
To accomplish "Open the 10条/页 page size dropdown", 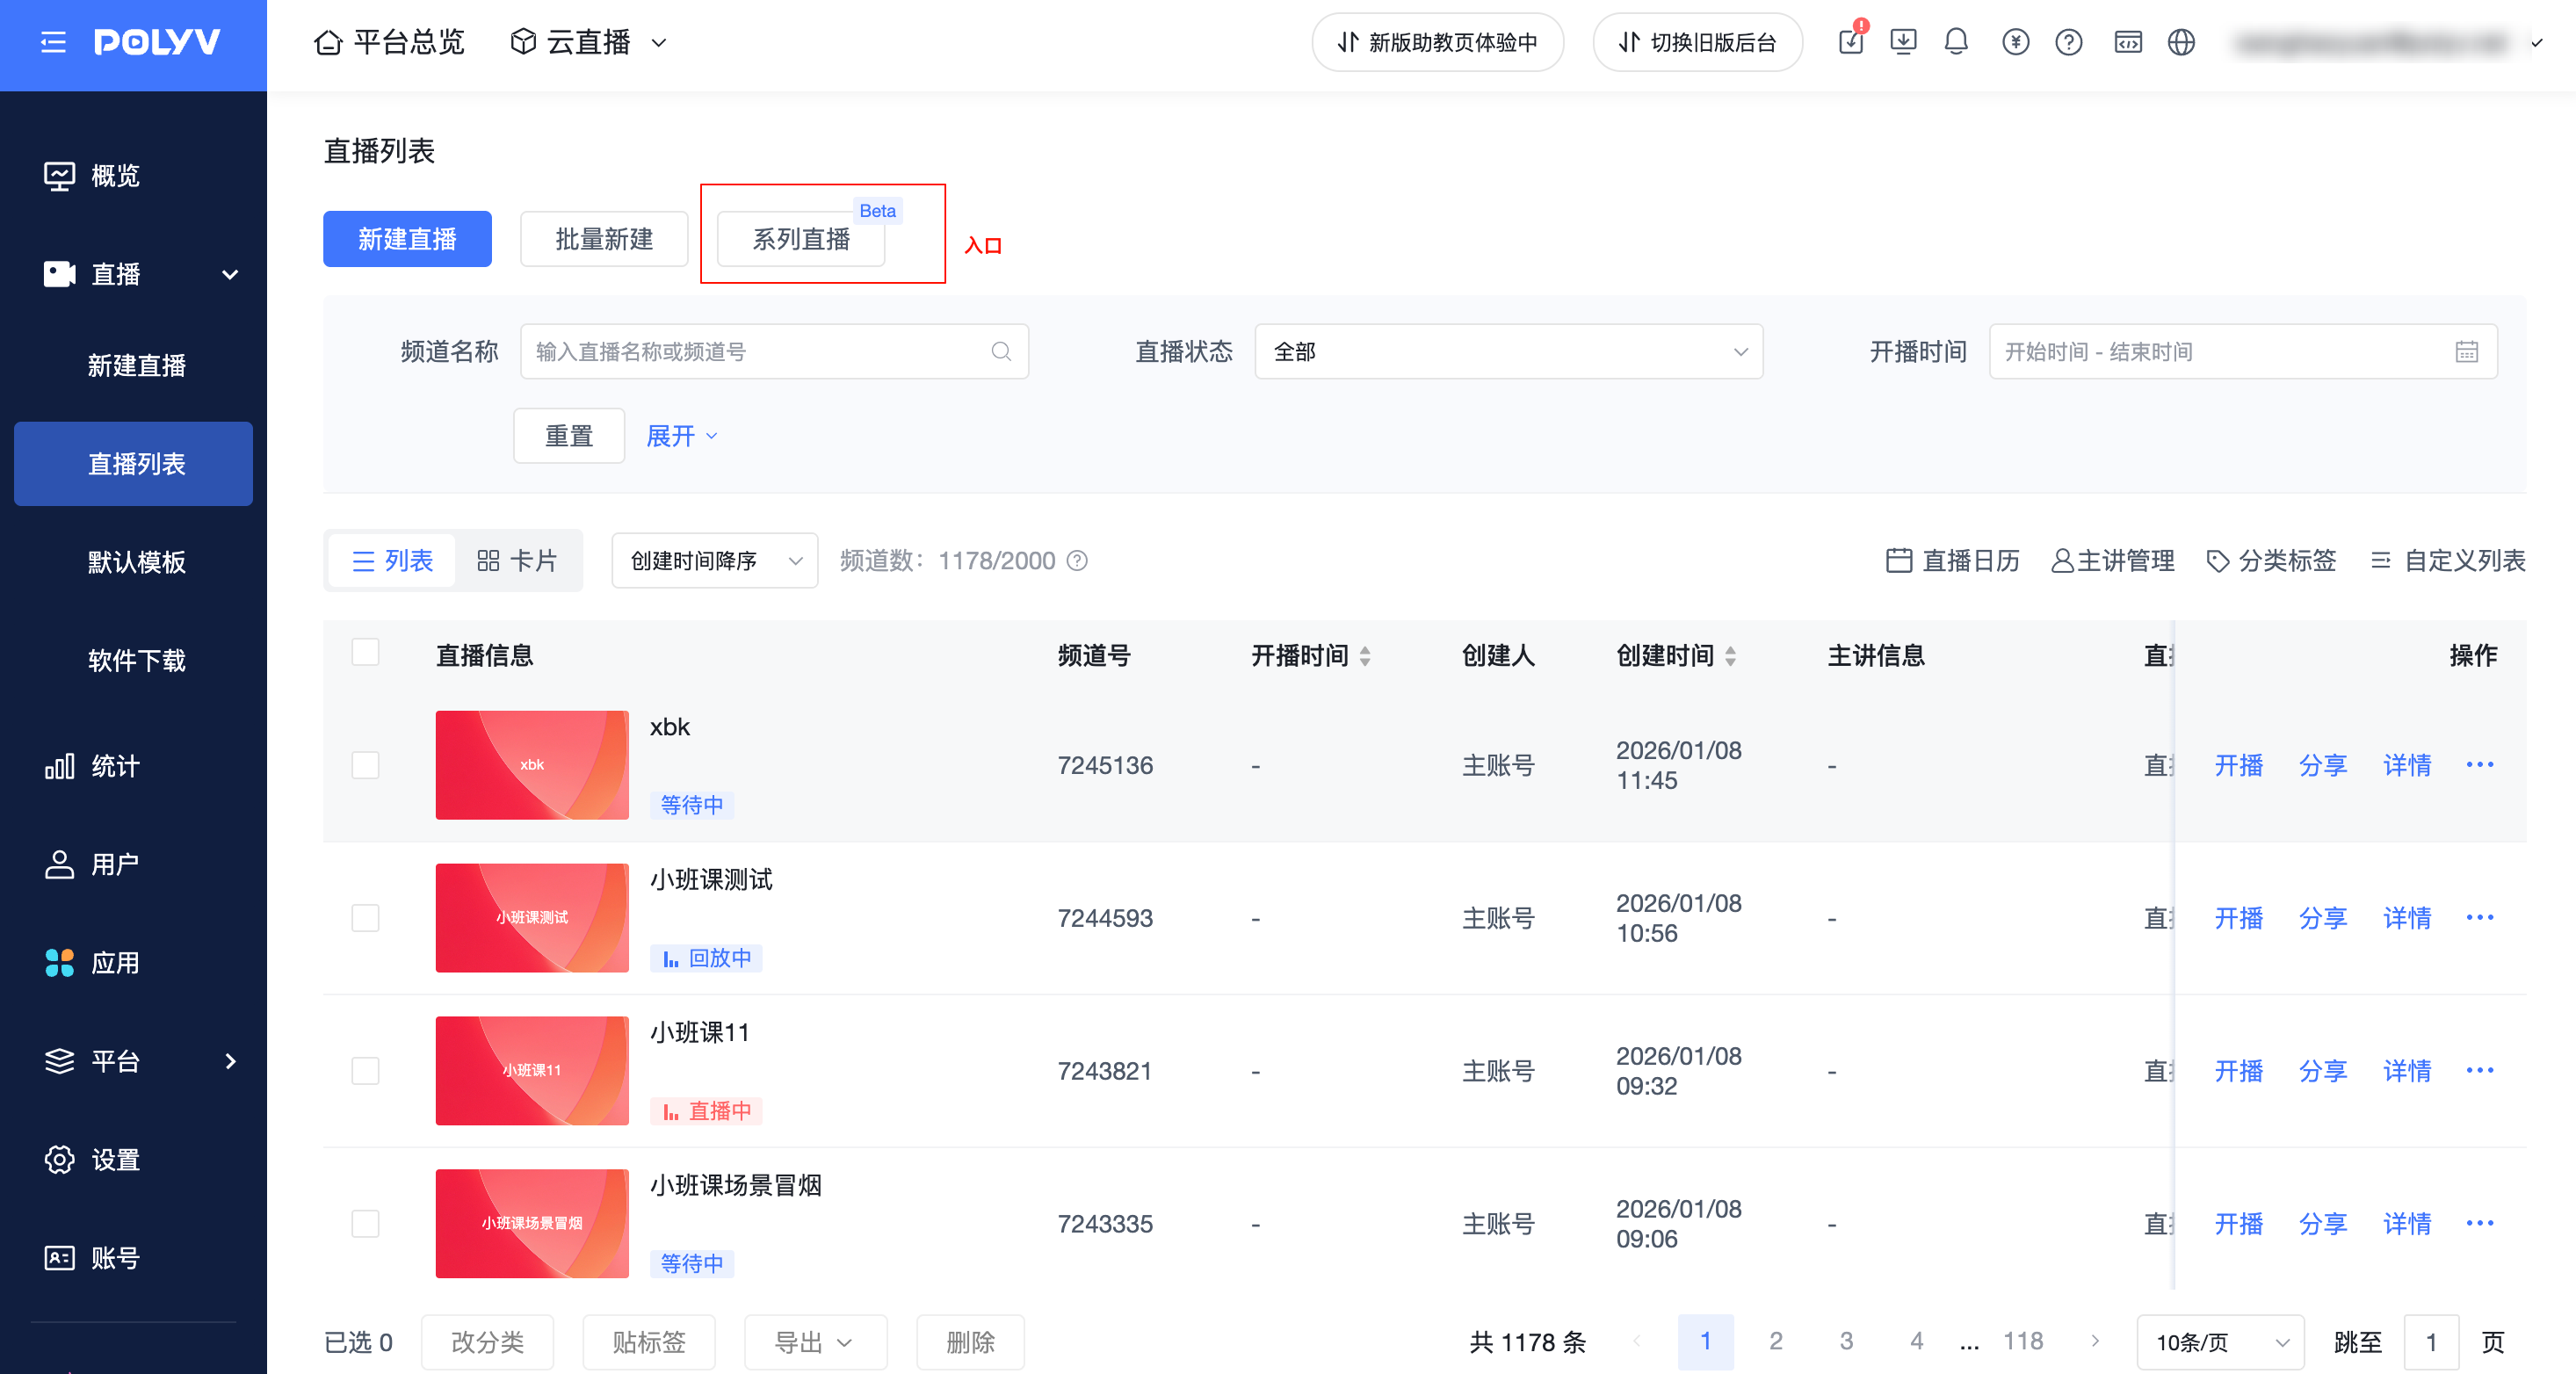I will tap(2220, 1342).
